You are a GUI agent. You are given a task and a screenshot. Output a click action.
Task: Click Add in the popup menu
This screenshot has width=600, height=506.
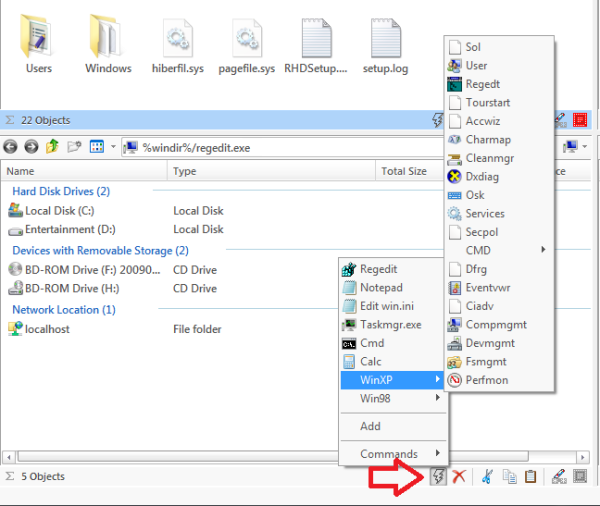click(393, 426)
